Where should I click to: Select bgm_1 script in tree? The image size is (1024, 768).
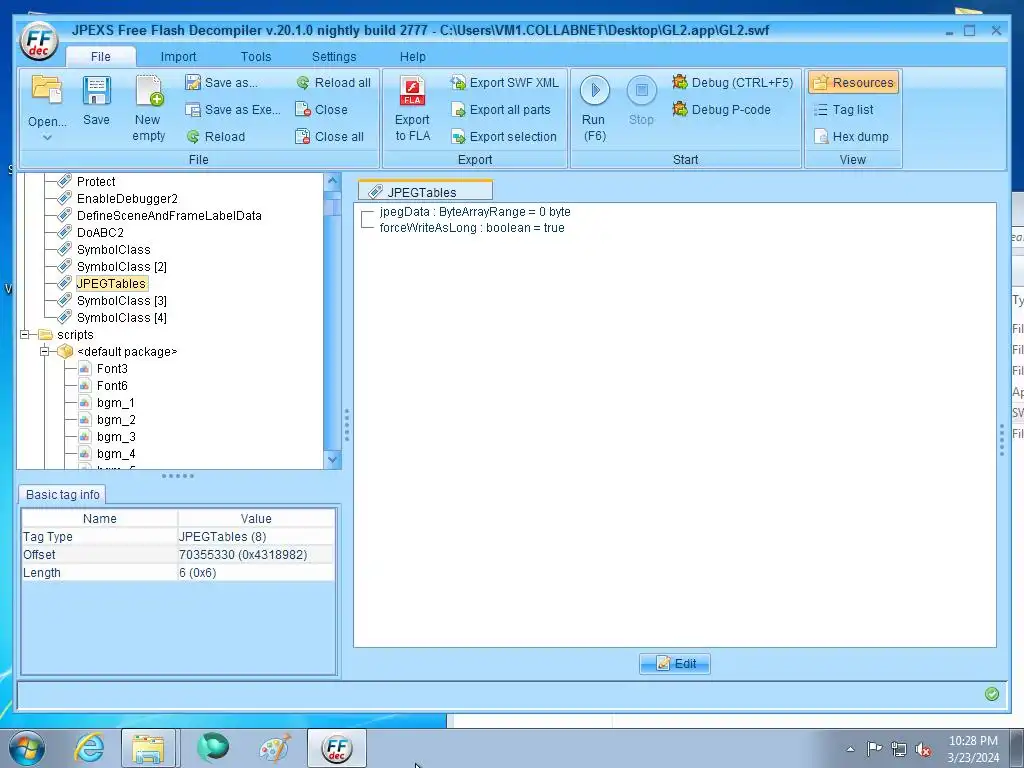click(116, 402)
